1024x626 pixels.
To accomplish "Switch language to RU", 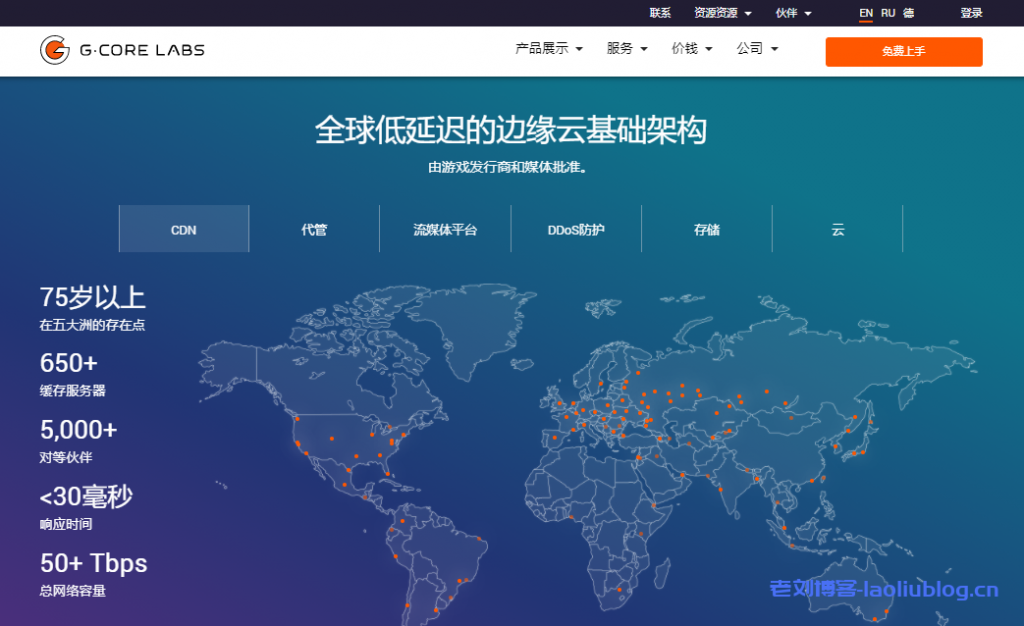I will point(888,13).
